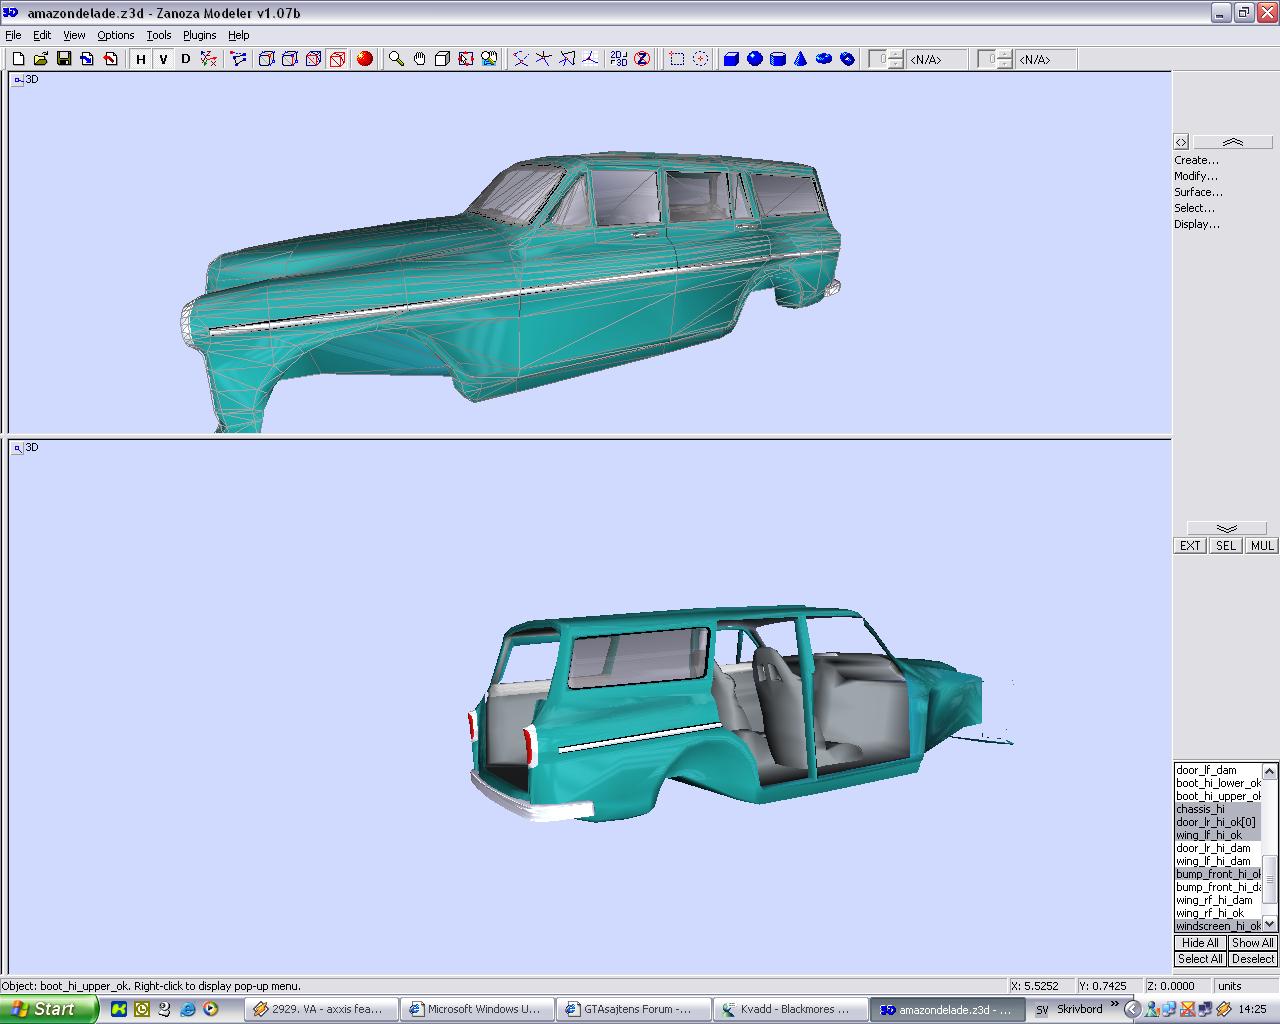Toggle the SEL selected mode button
The width and height of the screenshot is (1280, 1024).
1226,546
